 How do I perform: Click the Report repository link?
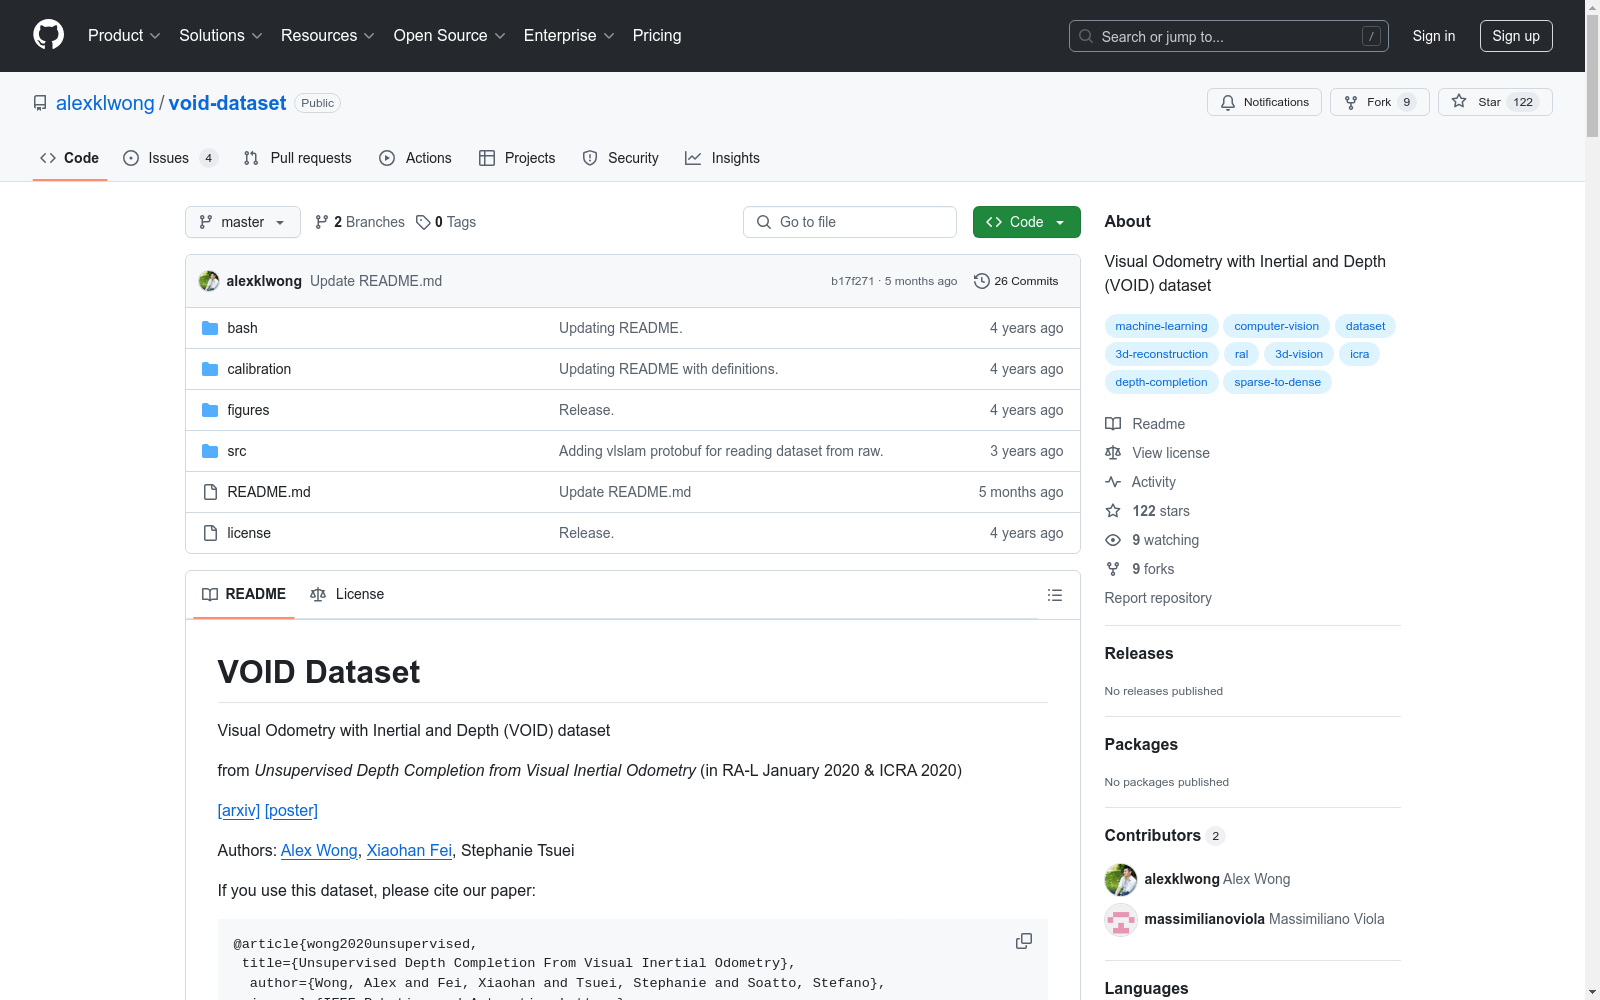(x=1158, y=598)
